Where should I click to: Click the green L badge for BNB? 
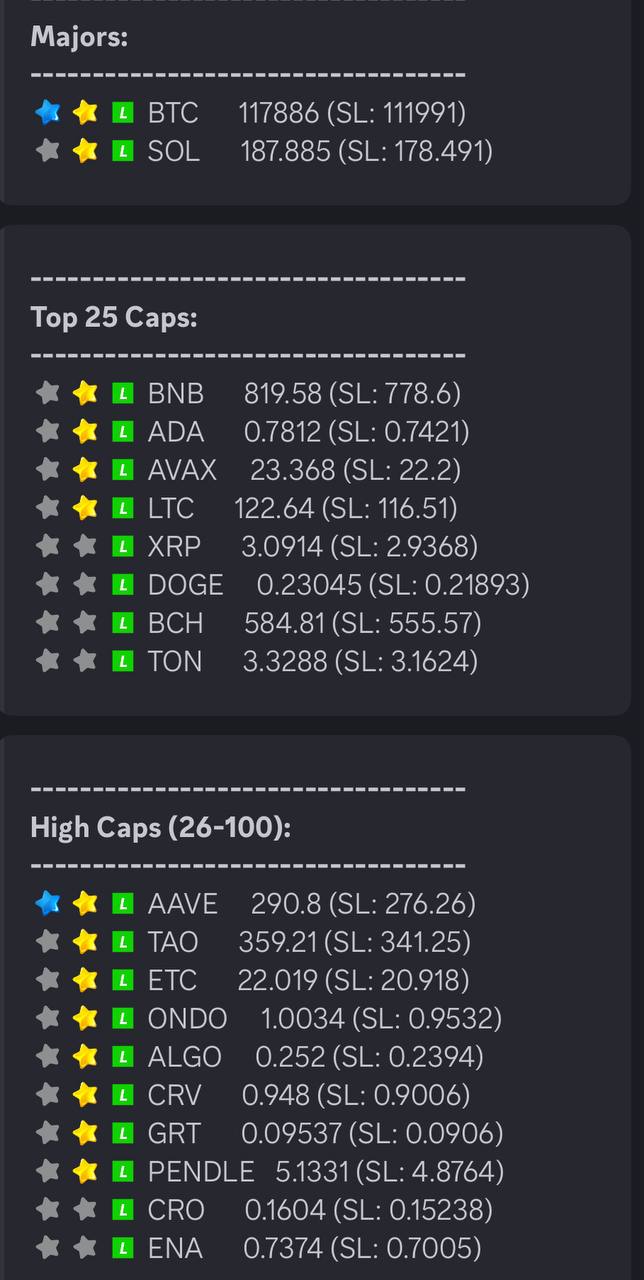(122, 394)
